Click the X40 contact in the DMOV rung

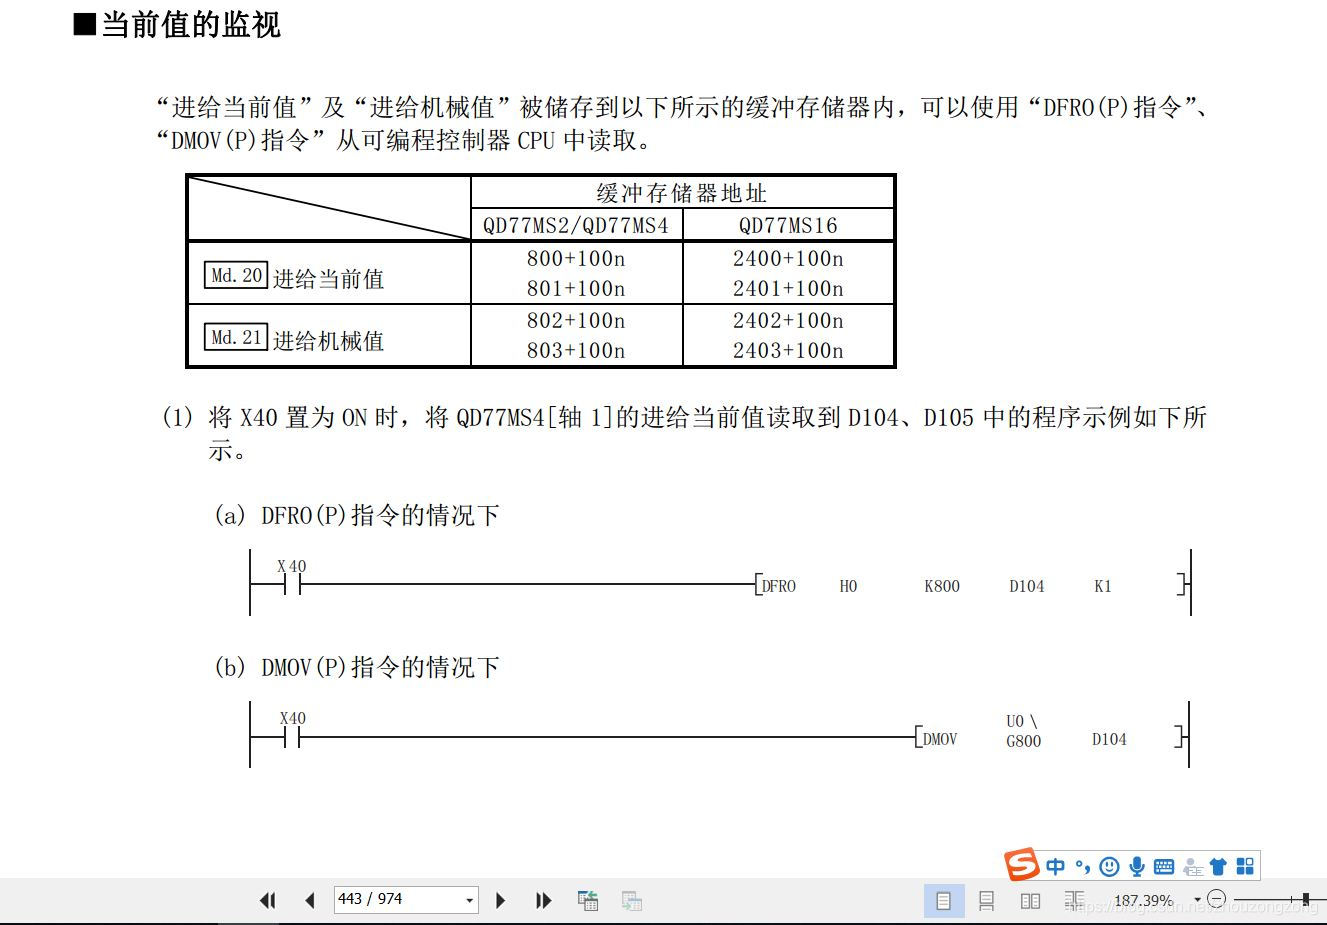coord(292,731)
